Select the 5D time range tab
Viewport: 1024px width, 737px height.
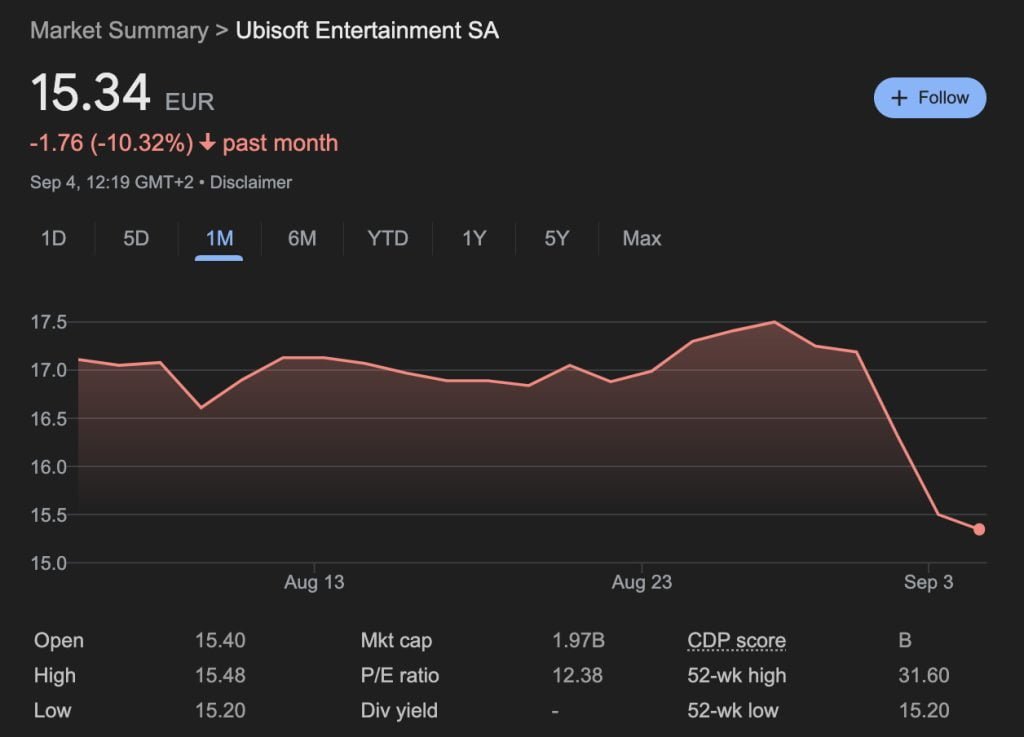pos(136,238)
